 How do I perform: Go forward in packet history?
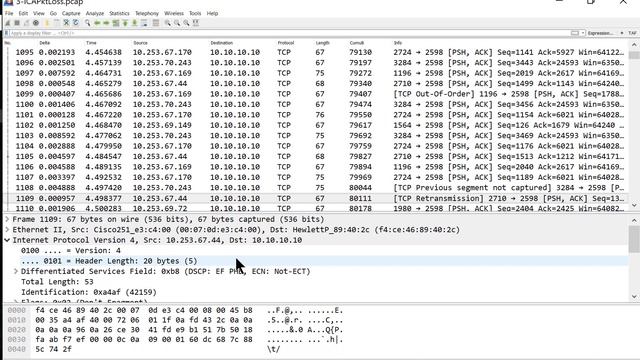tap(107, 23)
